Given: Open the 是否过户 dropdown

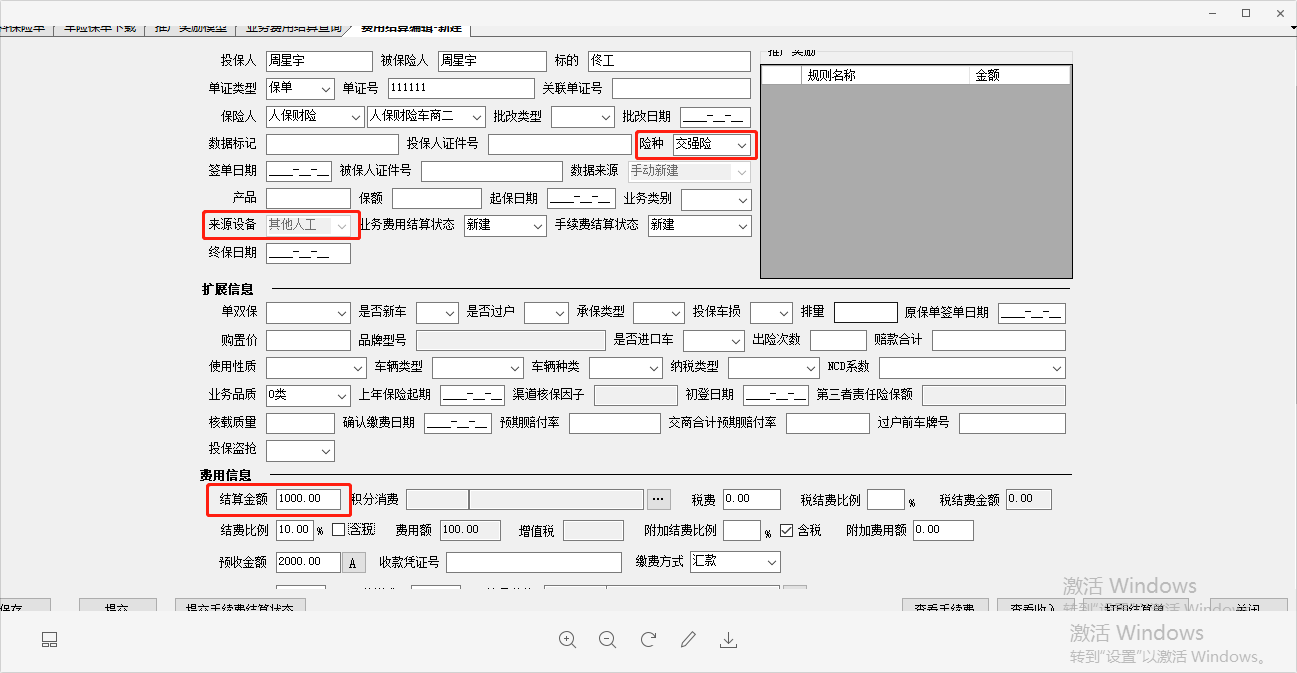Looking at the screenshot, I should tap(546, 313).
